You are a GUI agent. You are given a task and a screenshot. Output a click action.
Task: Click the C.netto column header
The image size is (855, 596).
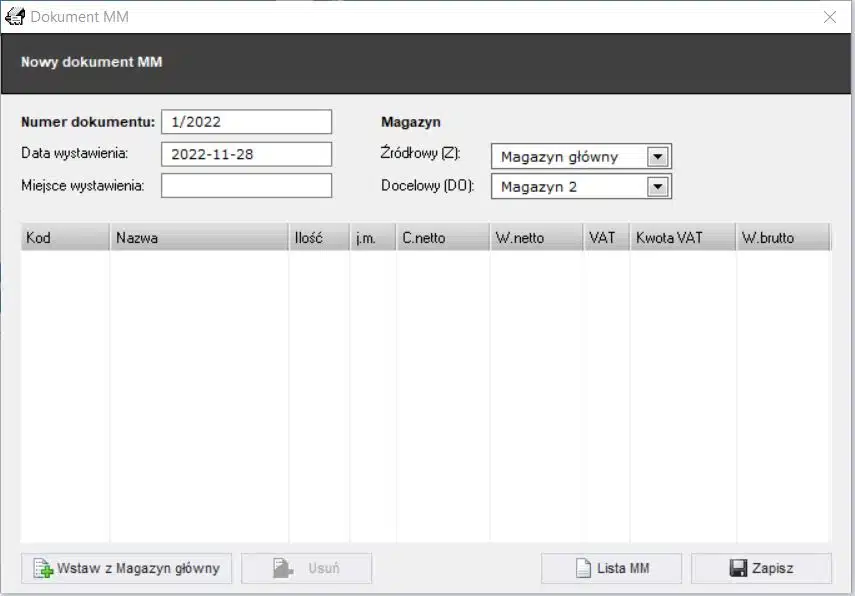point(442,238)
